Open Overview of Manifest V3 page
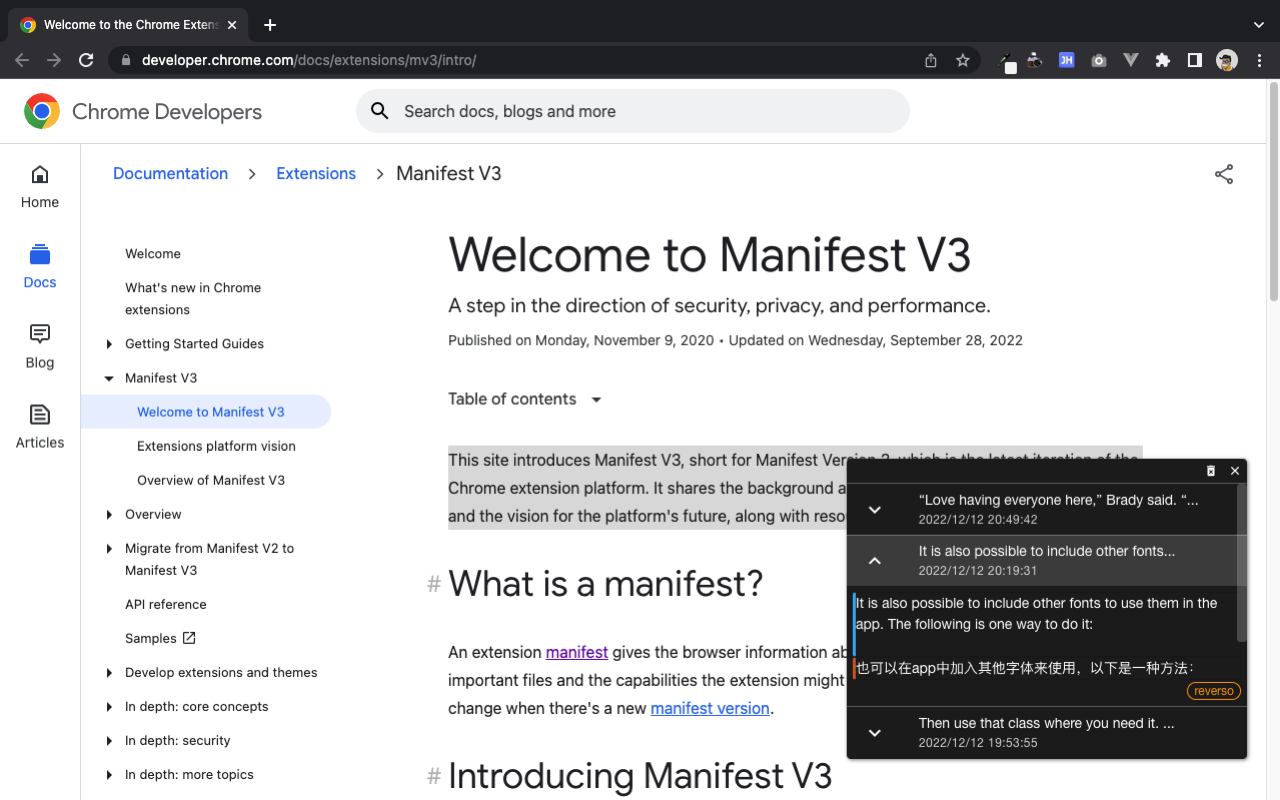1280x800 pixels. [x=211, y=480]
